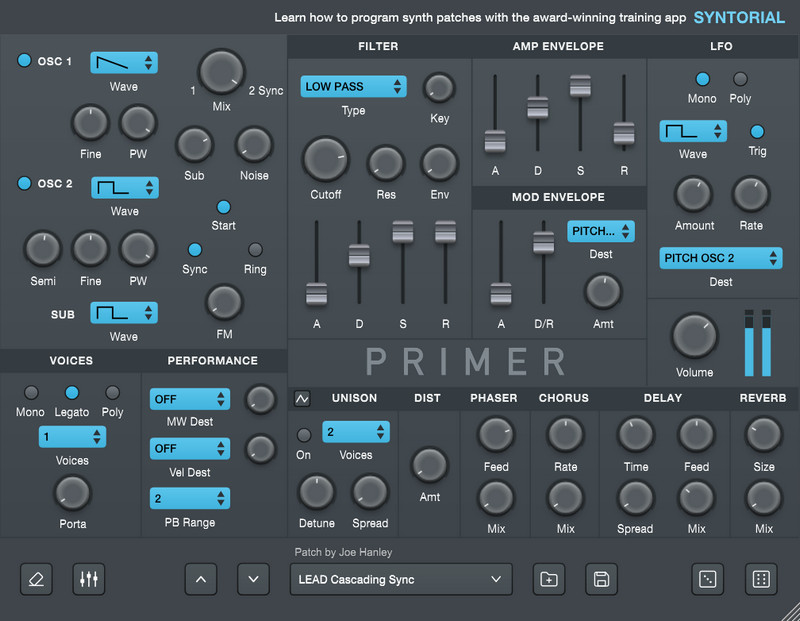Viewport: 800px width, 621px height.
Task: Click the Filter envelope Decay slider
Action: pyautogui.click(x=359, y=256)
